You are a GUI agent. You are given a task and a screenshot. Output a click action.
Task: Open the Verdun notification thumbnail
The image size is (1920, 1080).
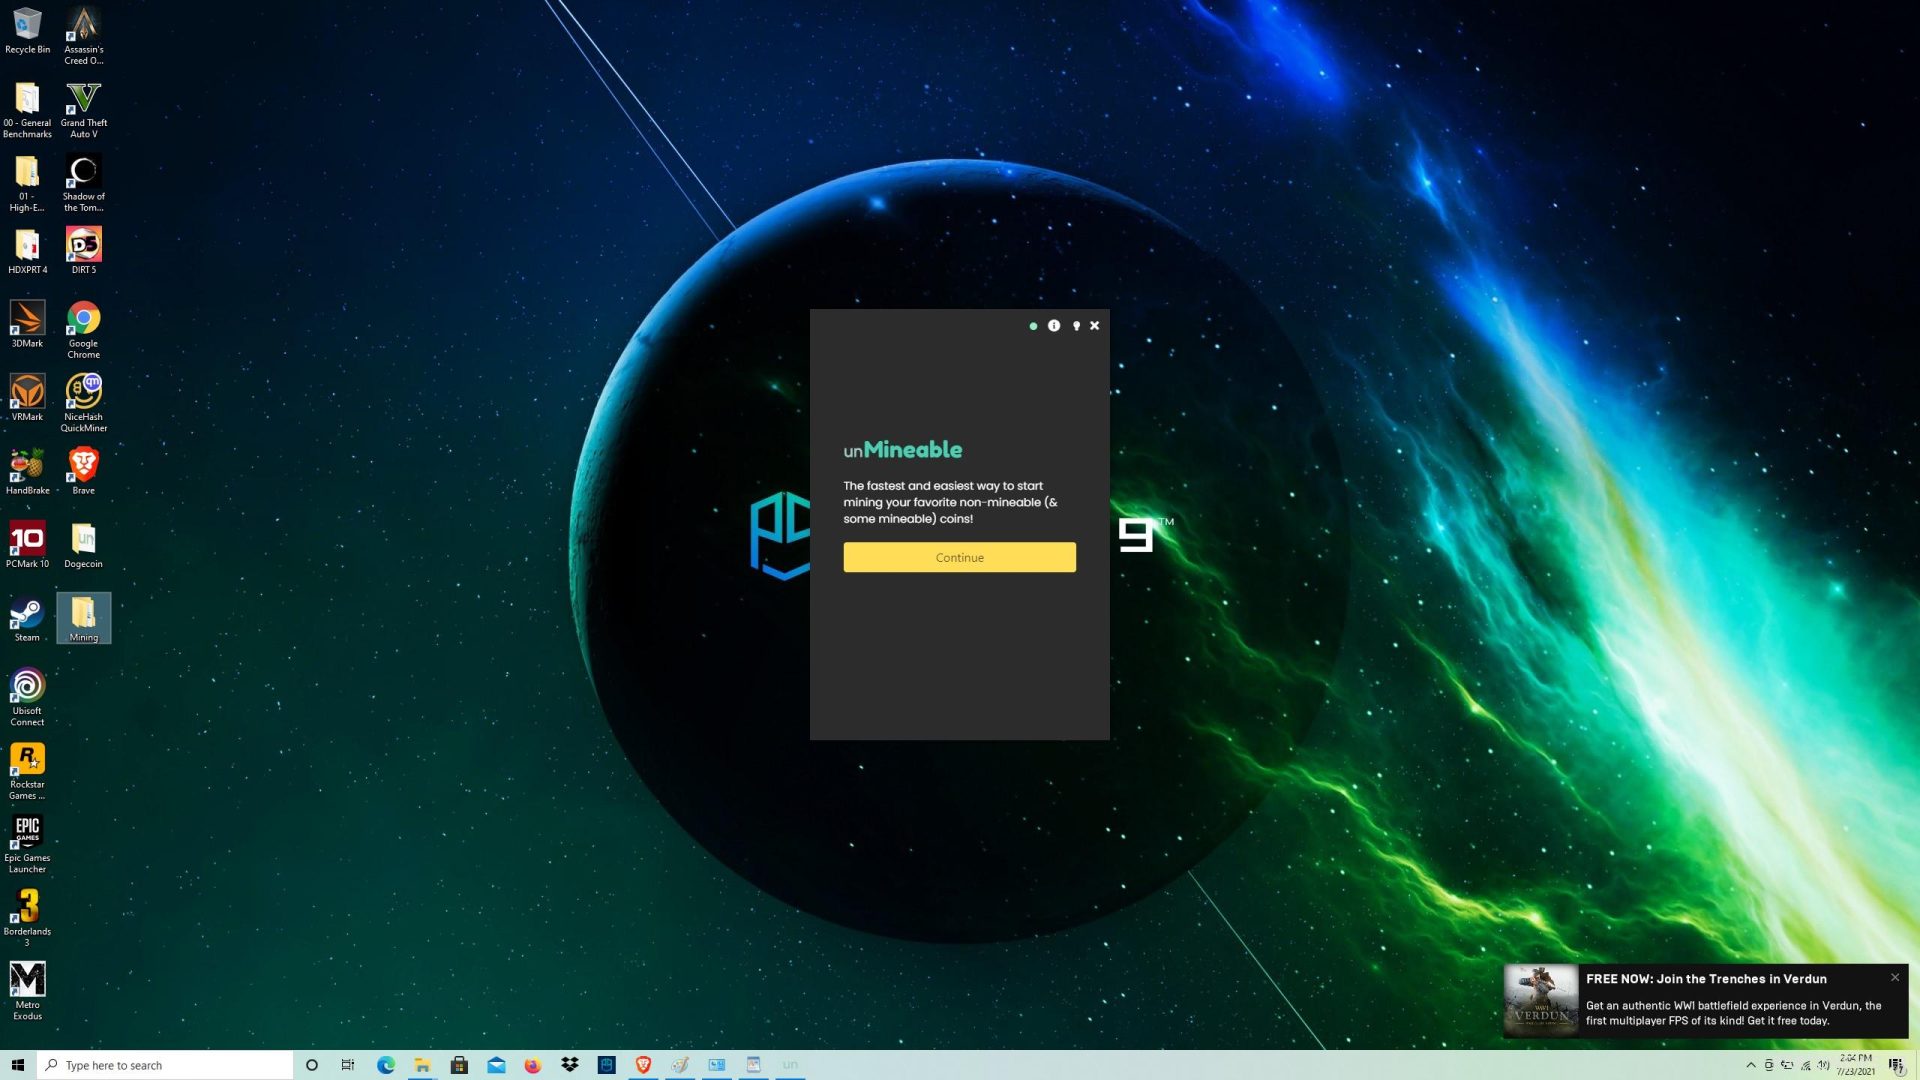(x=1541, y=1000)
